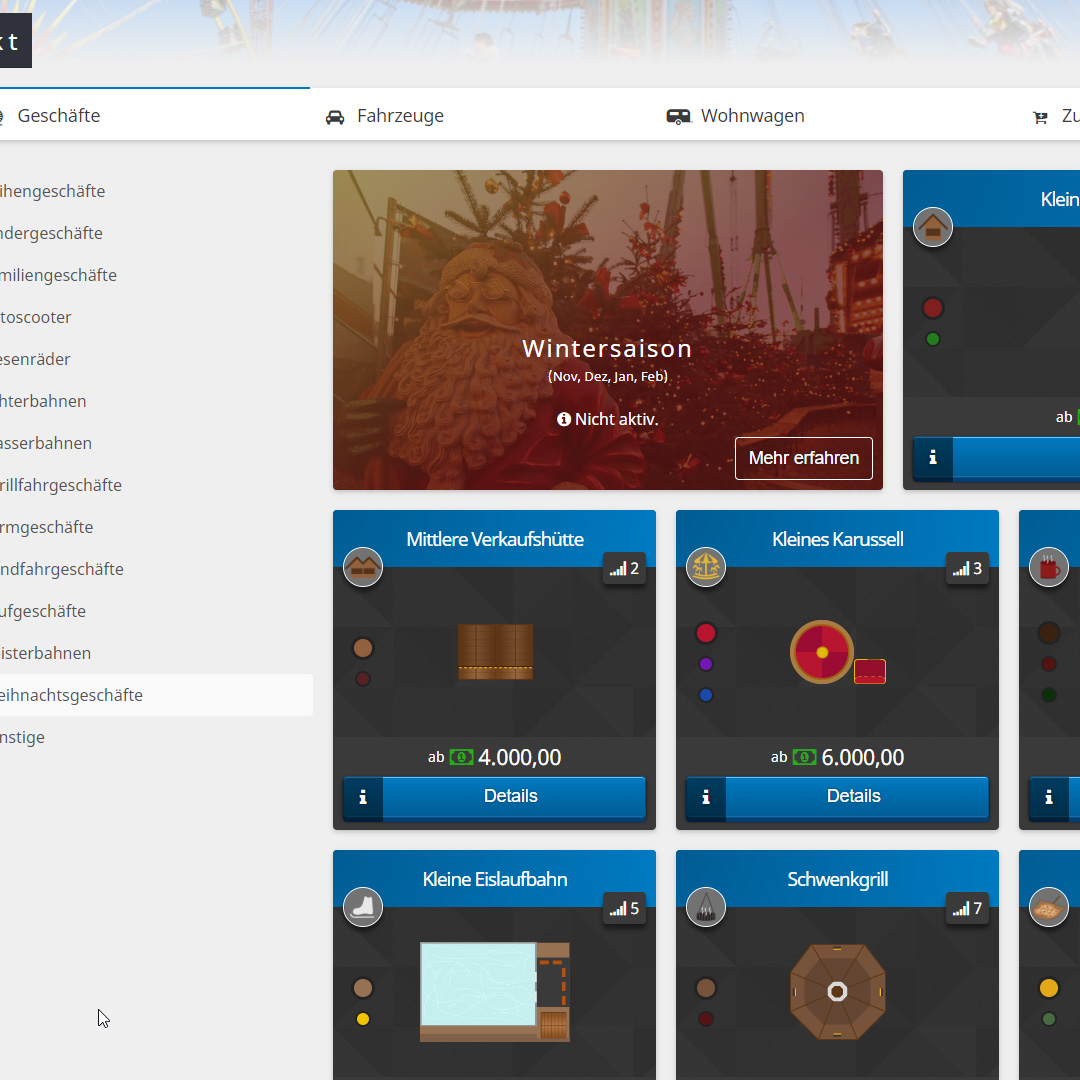Click the Mittlere Verkaufshütte hut icon
This screenshot has height=1080, width=1080.
point(363,567)
